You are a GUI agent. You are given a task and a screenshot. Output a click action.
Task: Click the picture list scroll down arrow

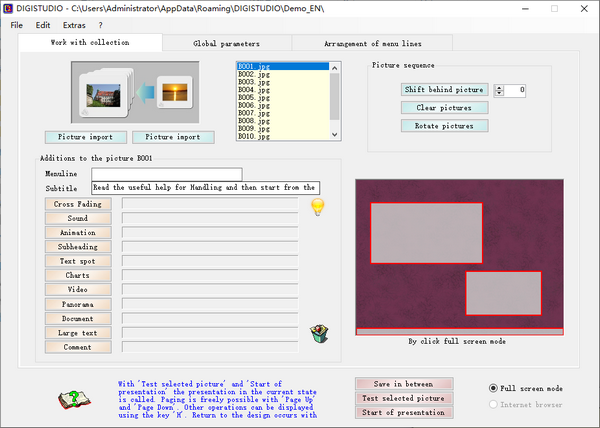point(335,135)
